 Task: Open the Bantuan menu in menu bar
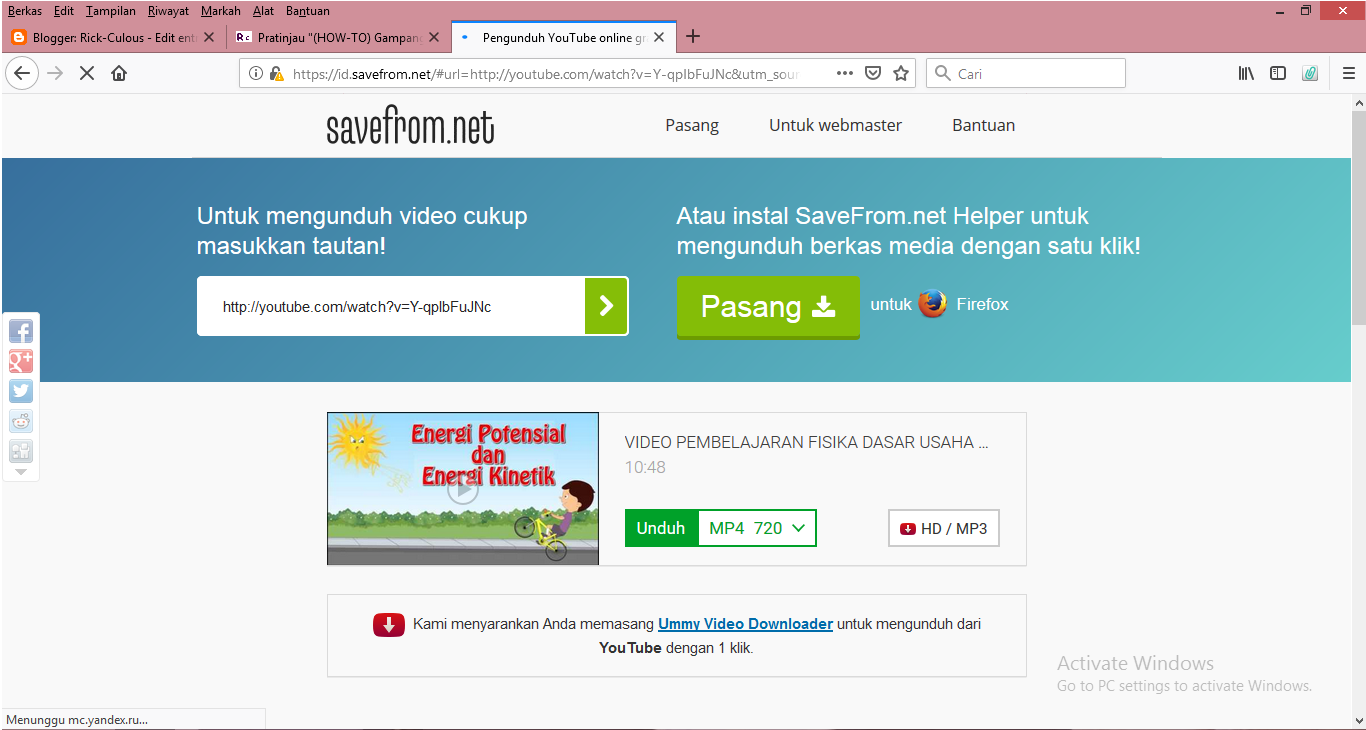click(x=307, y=11)
